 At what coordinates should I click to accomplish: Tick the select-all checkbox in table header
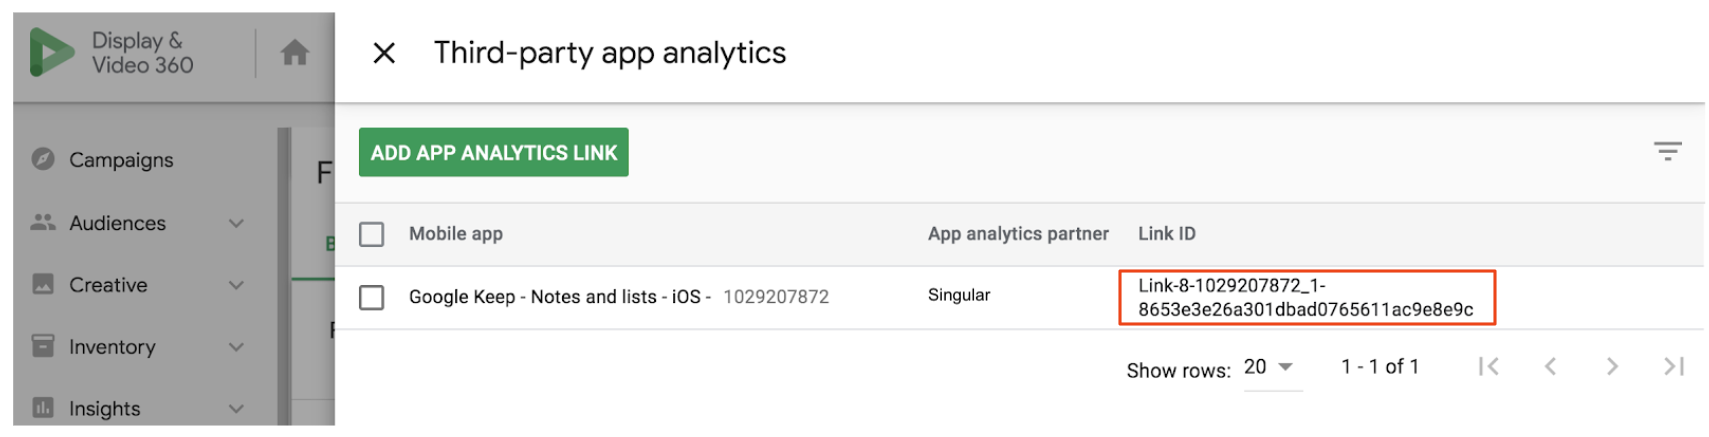[x=371, y=234]
